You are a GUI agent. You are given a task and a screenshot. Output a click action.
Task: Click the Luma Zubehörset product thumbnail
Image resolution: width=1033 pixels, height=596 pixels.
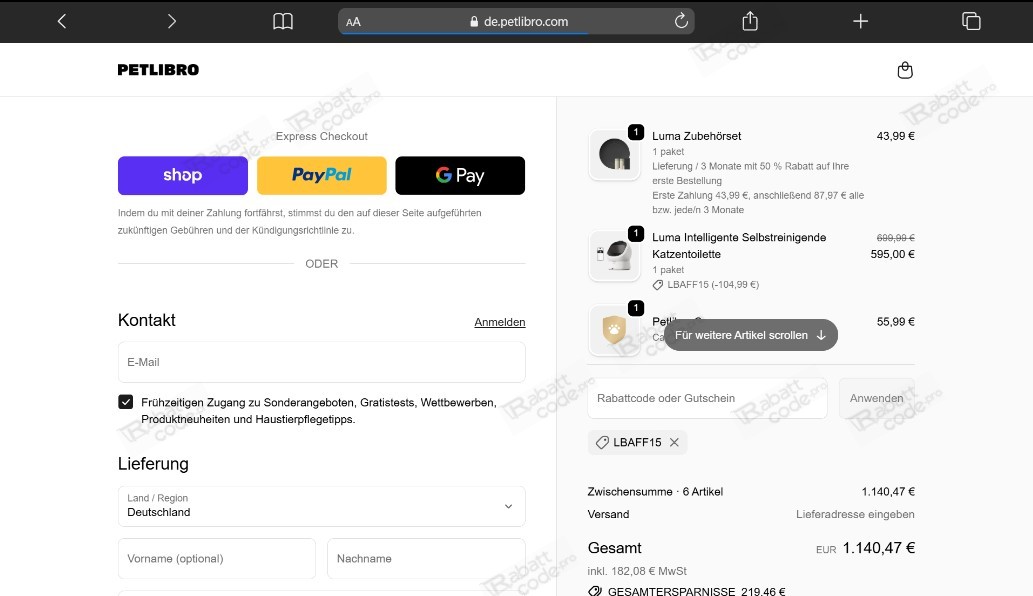tap(614, 155)
